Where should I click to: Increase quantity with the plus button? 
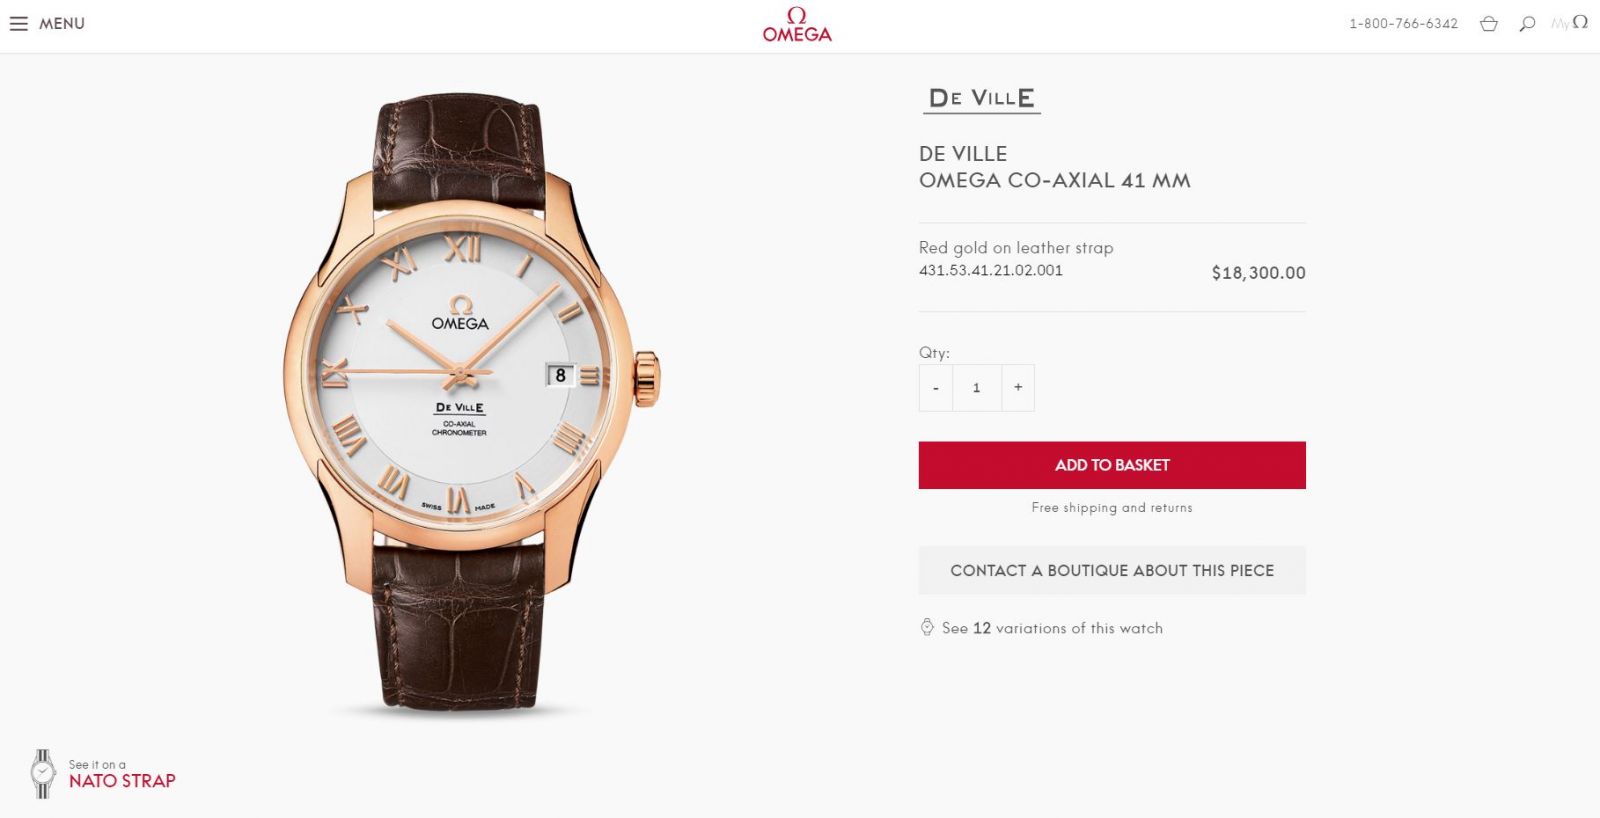[x=1018, y=388]
